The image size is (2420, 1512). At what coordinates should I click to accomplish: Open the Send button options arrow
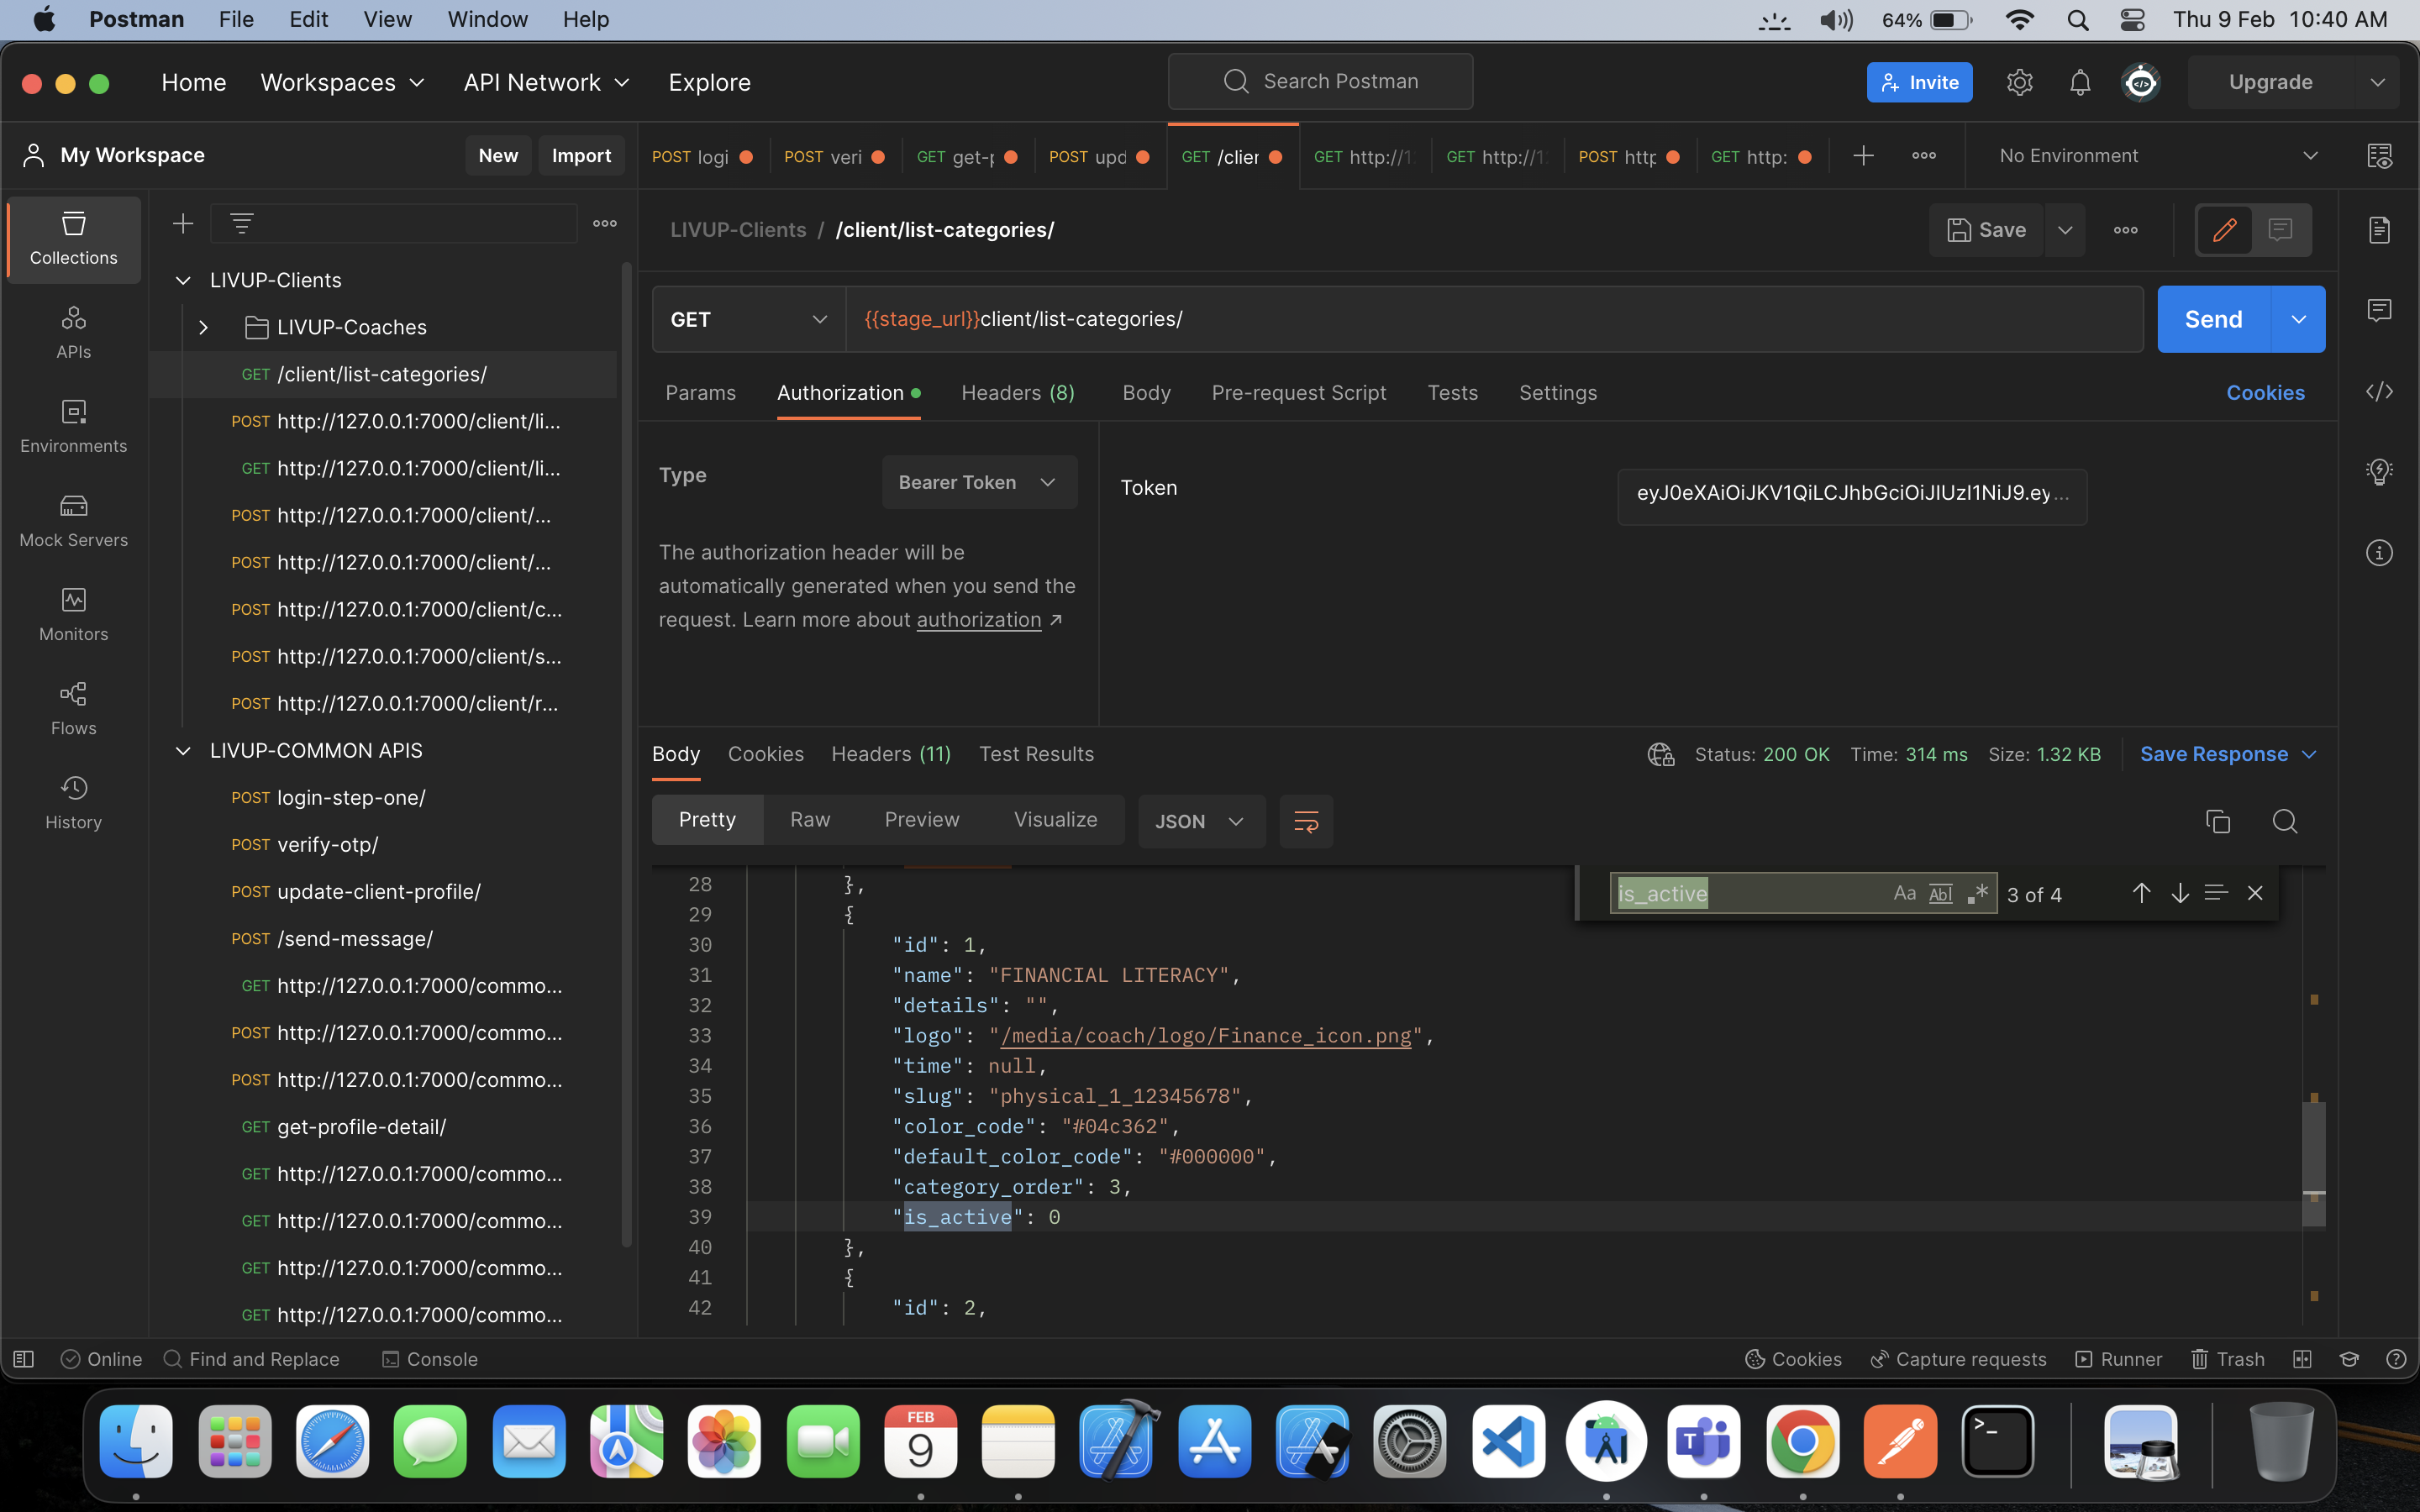coord(2298,319)
